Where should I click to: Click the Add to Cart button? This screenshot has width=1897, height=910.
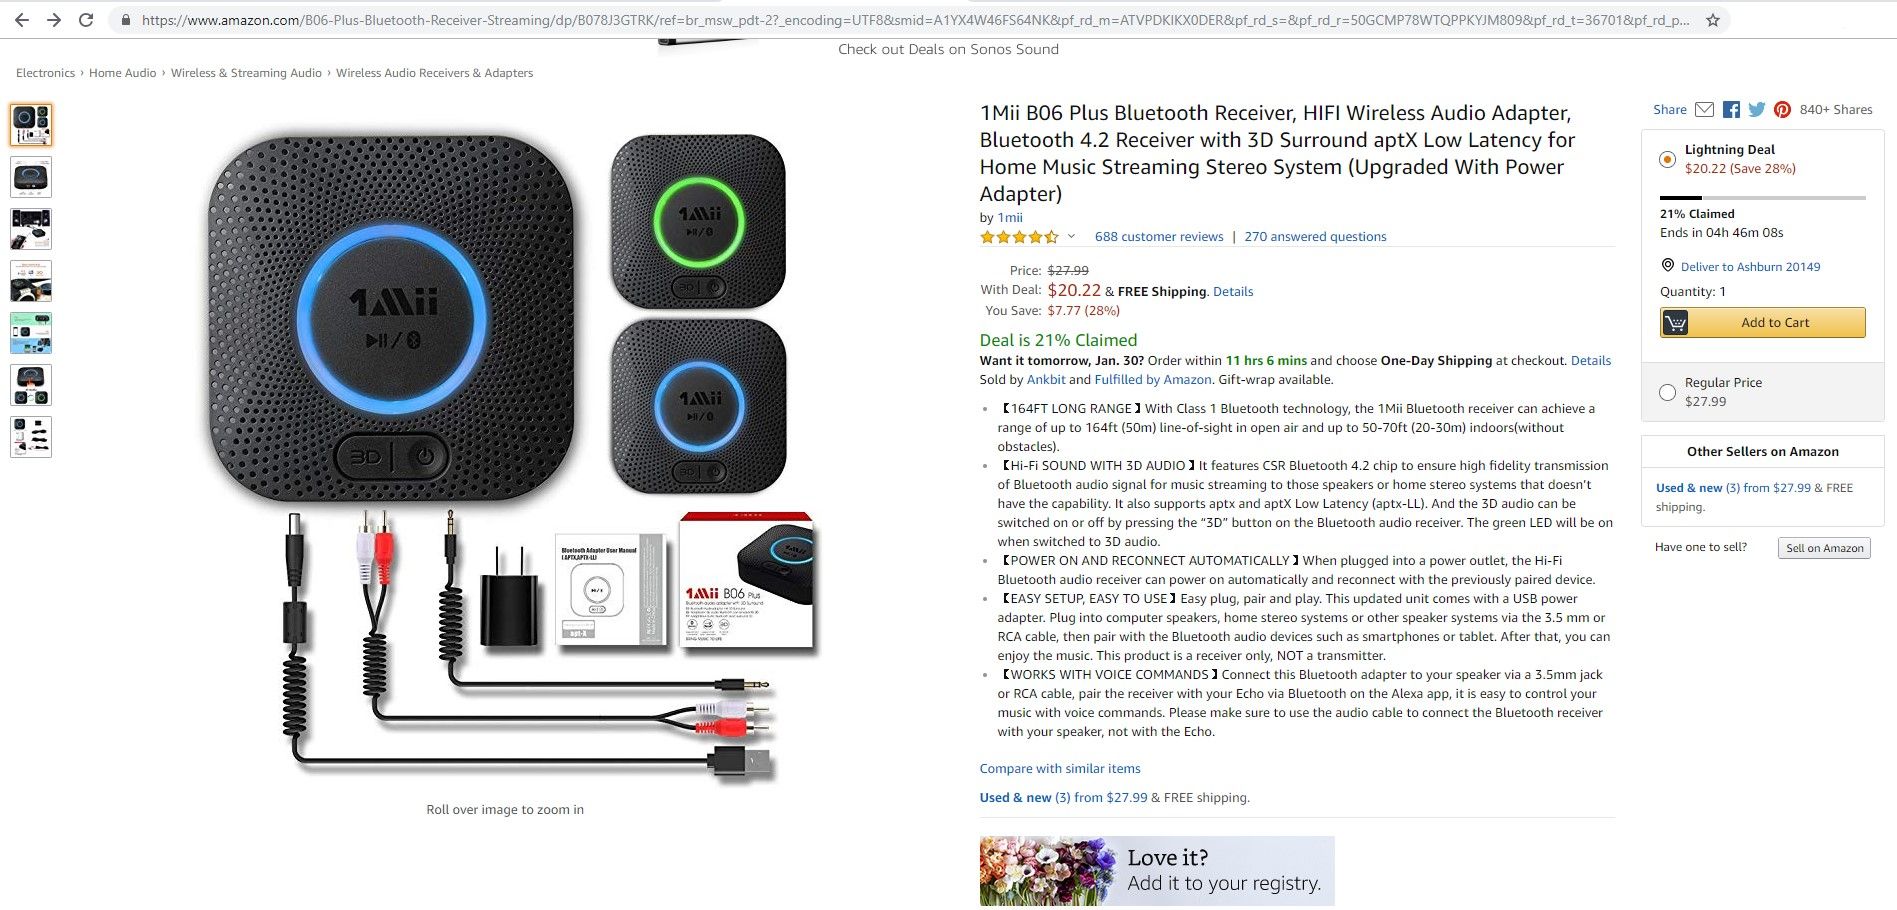click(x=1762, y=323)
